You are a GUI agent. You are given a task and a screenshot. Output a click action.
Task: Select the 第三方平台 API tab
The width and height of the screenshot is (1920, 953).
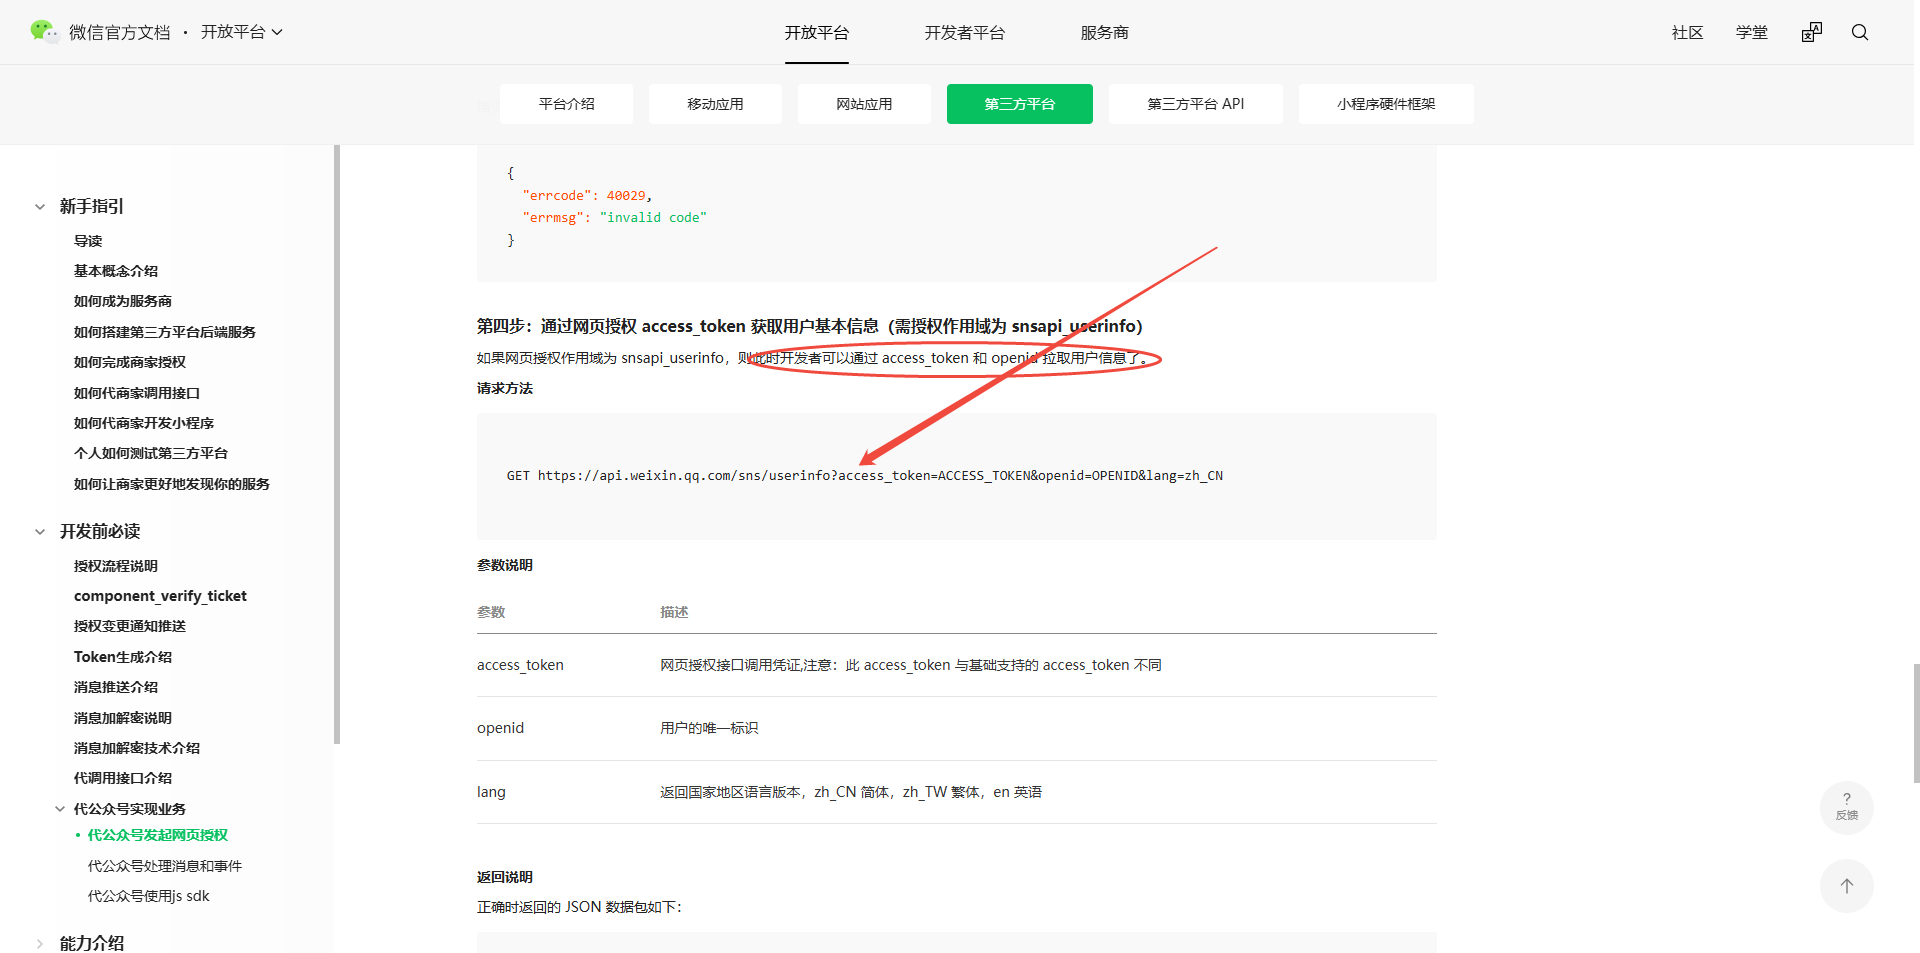[1196, 104]
